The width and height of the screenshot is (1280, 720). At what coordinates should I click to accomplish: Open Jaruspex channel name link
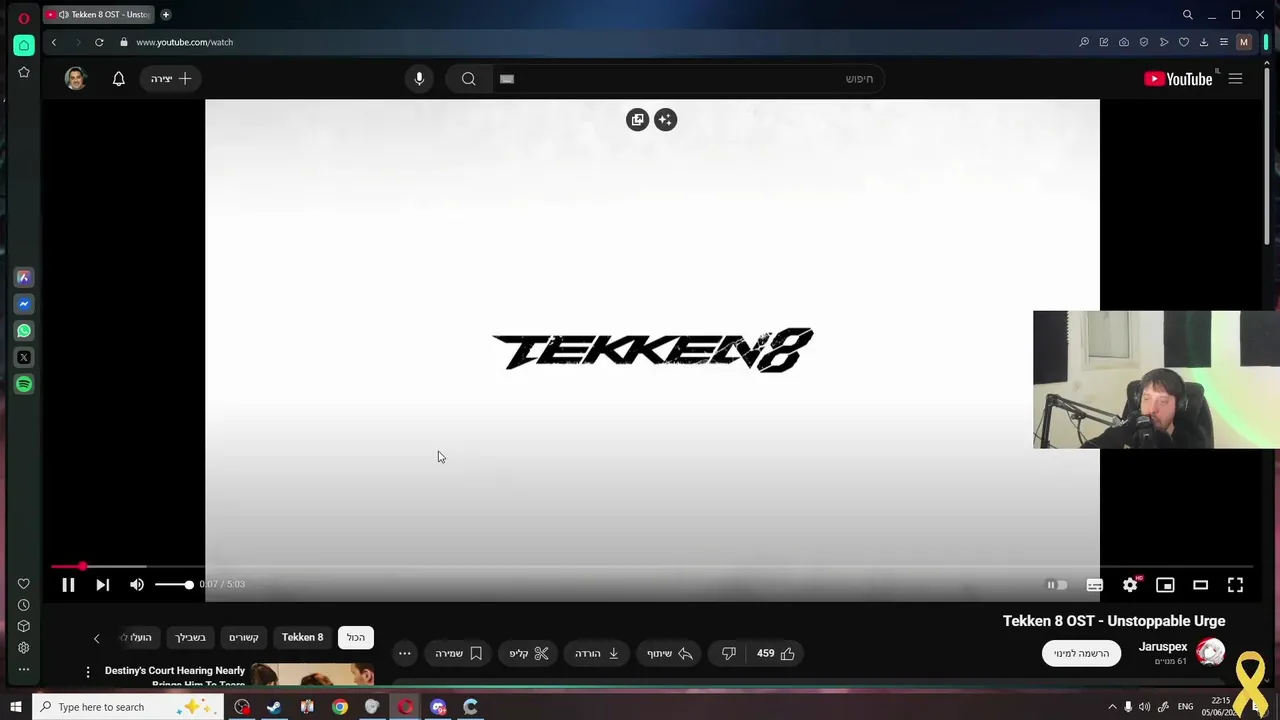1163,647
